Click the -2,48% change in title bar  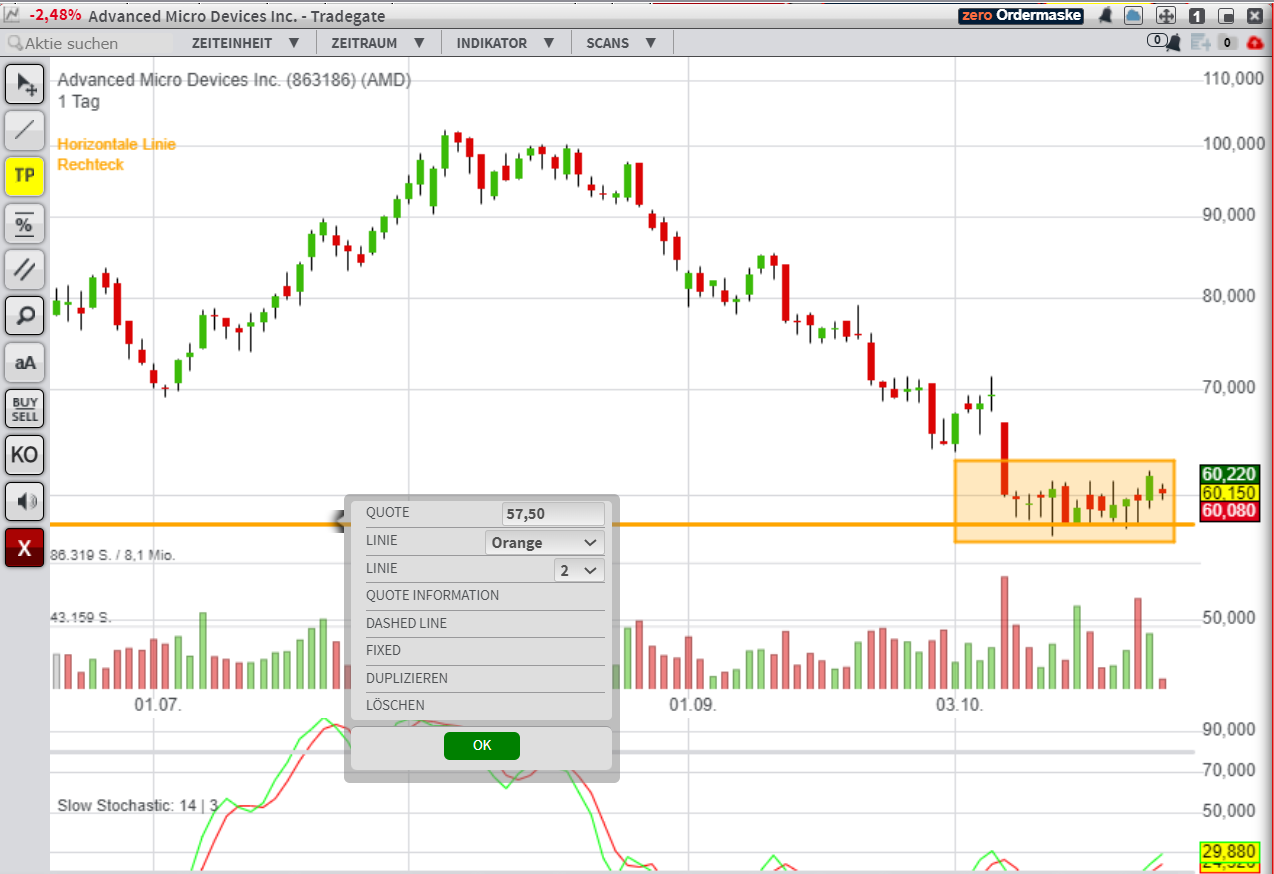(55, 16)
